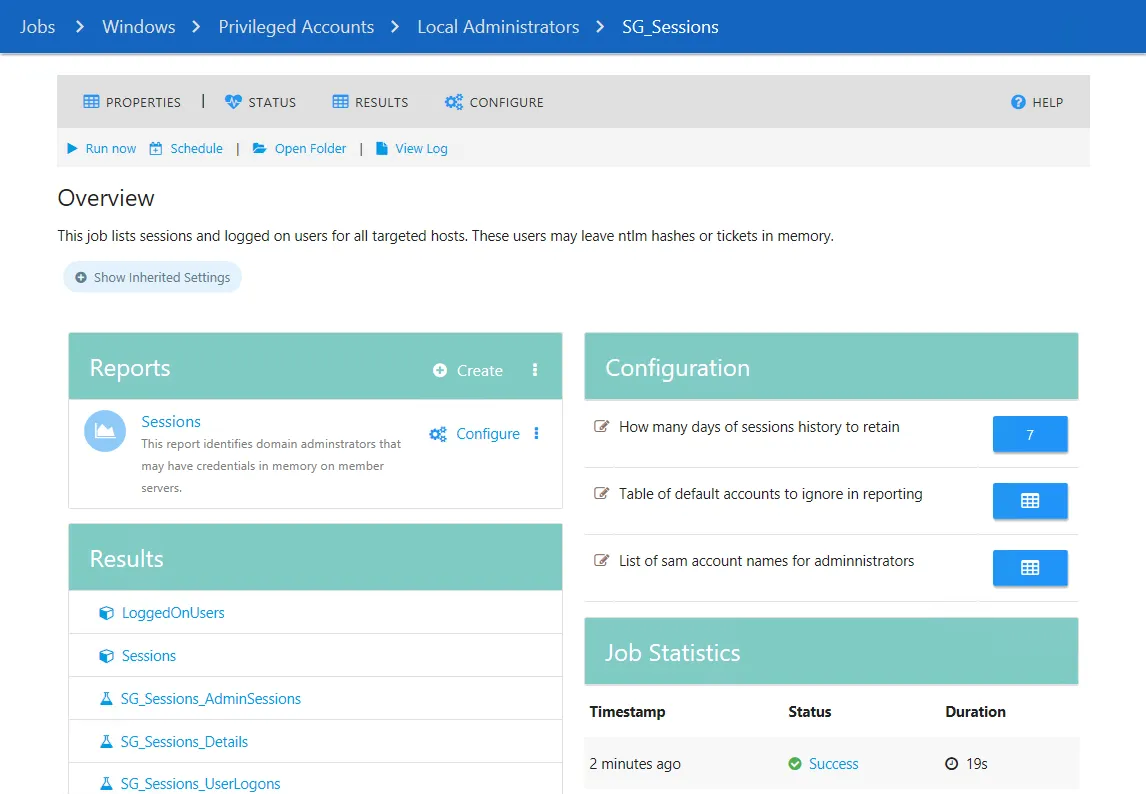Screen dimensions: 1146x794
Task: Click the Open Folder link
Action: pos(311,148)
